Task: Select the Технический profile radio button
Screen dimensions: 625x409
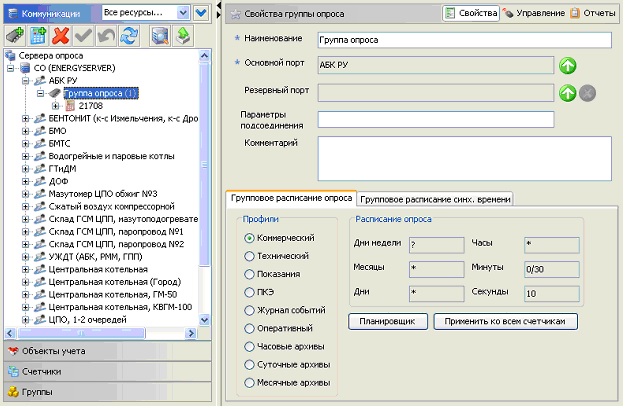Action: tap(250, 256)
